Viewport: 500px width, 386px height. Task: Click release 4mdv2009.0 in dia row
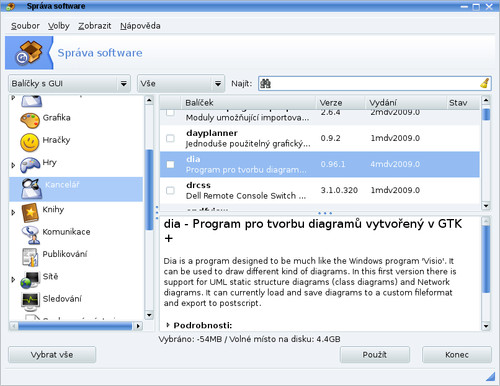(x=395, y=164)
